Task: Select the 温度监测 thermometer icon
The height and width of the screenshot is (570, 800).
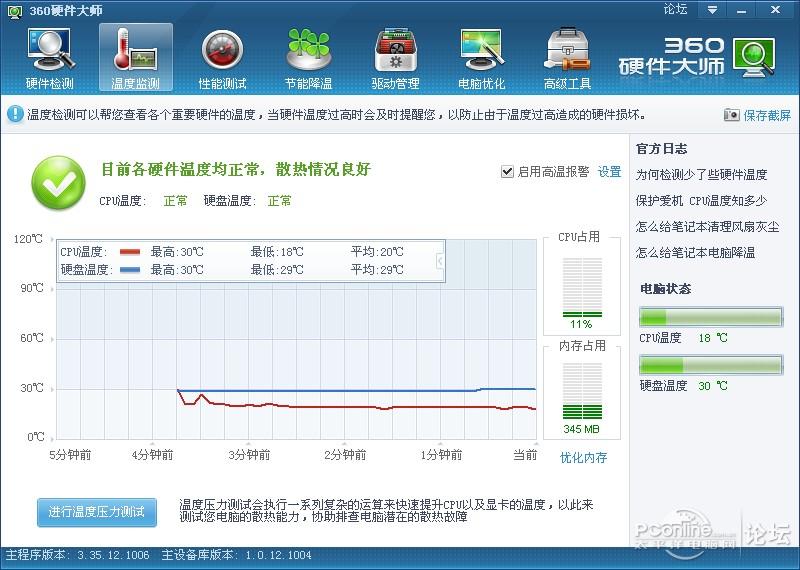Action: (136, 49)
